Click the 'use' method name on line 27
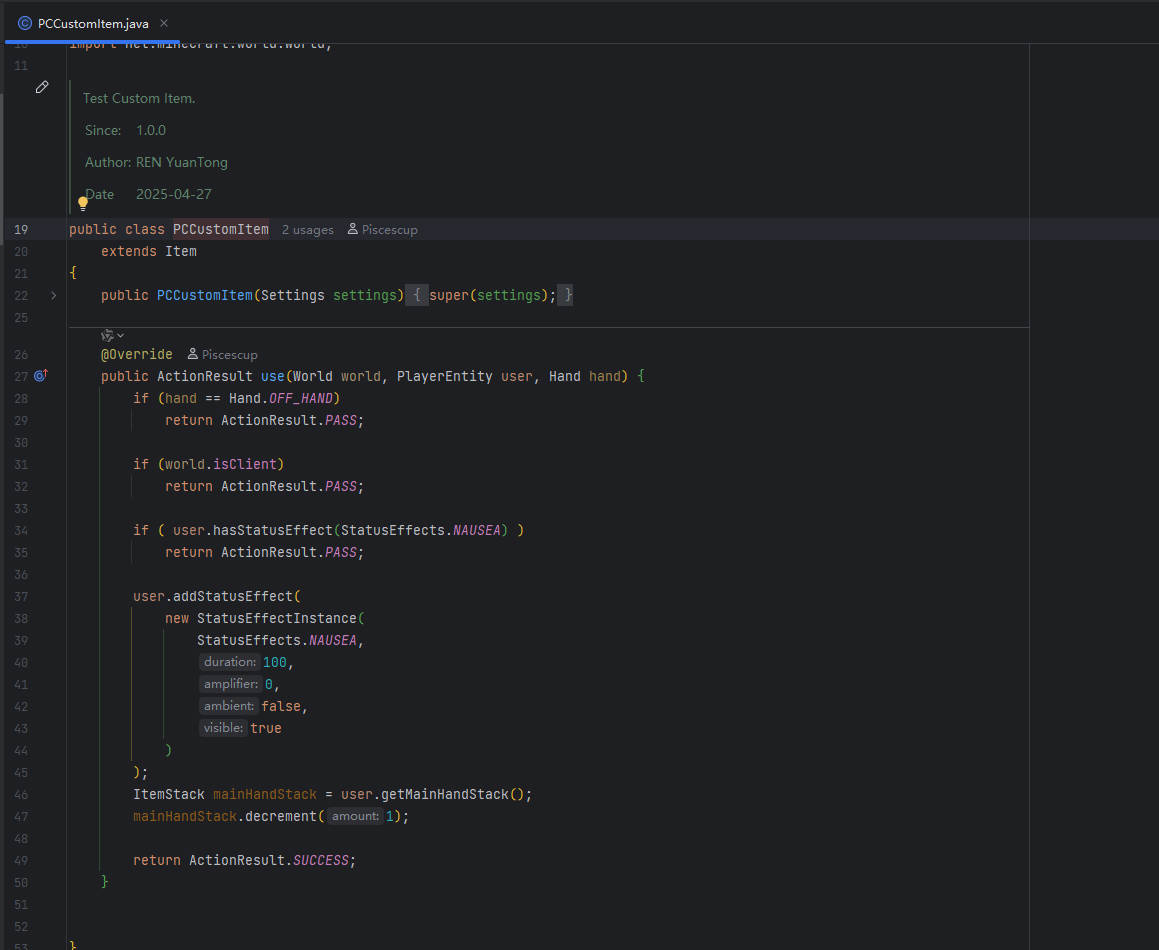 pos(273,376)
